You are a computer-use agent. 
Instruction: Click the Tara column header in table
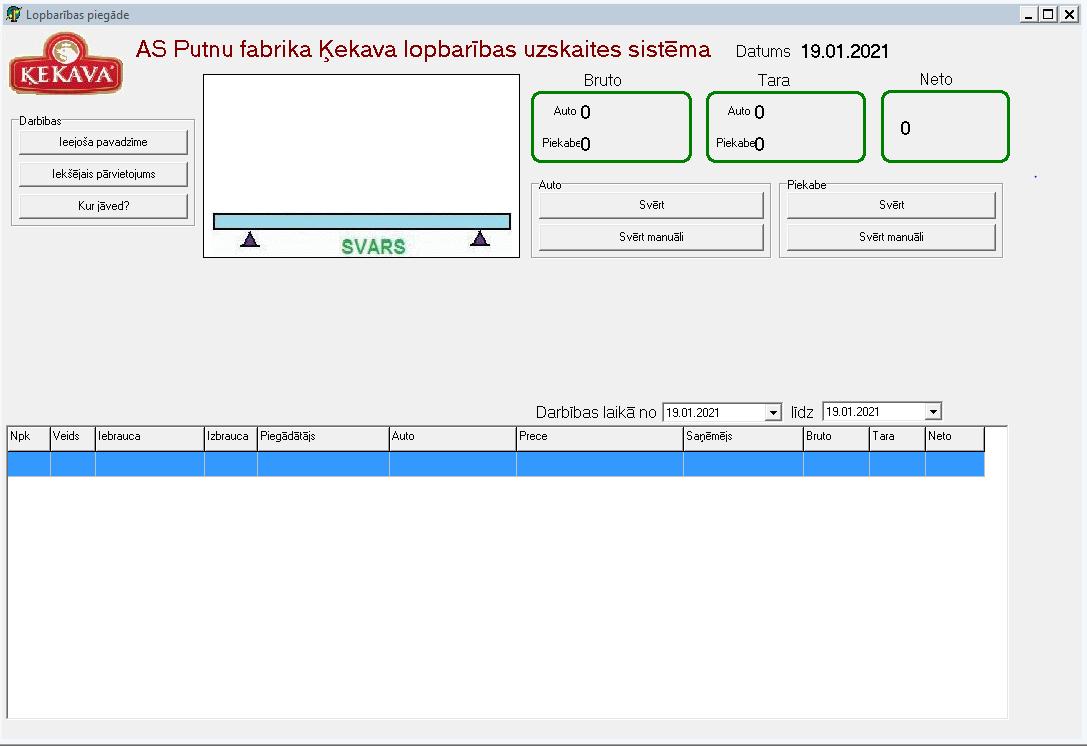[898, 437]
